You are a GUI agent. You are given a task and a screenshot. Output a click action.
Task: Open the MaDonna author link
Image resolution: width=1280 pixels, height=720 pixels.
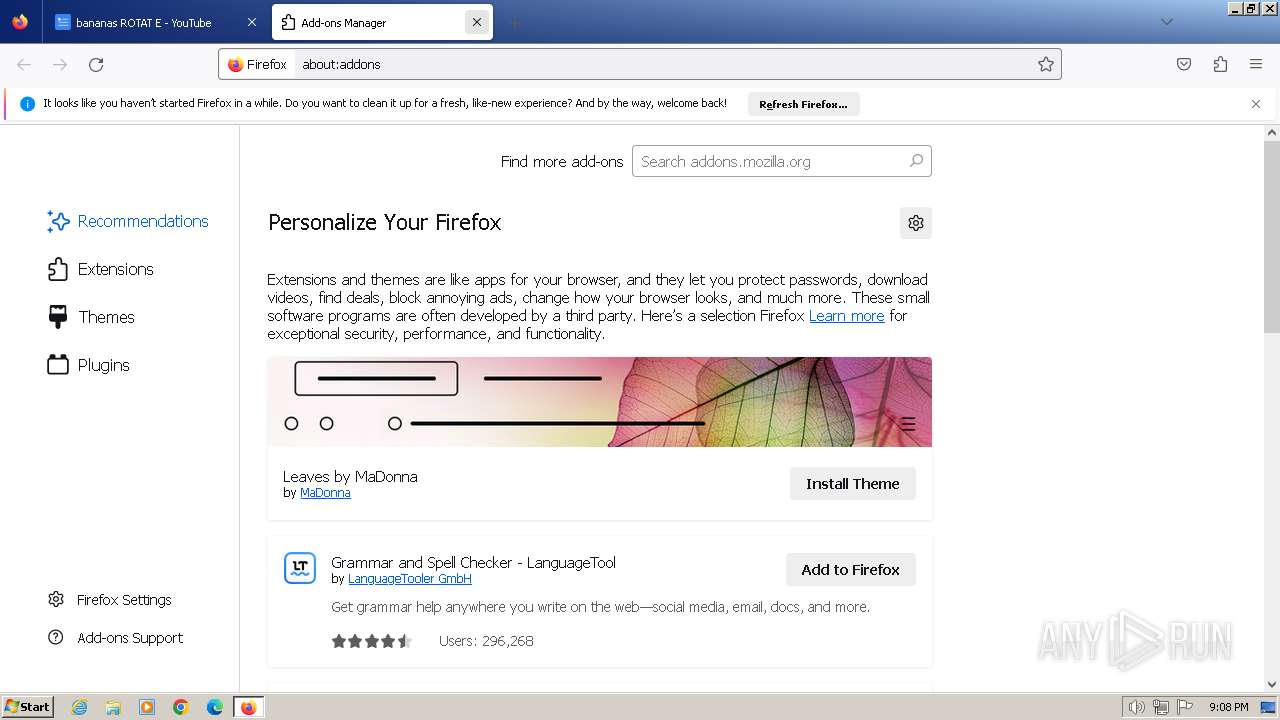click(x=325, y=493)
